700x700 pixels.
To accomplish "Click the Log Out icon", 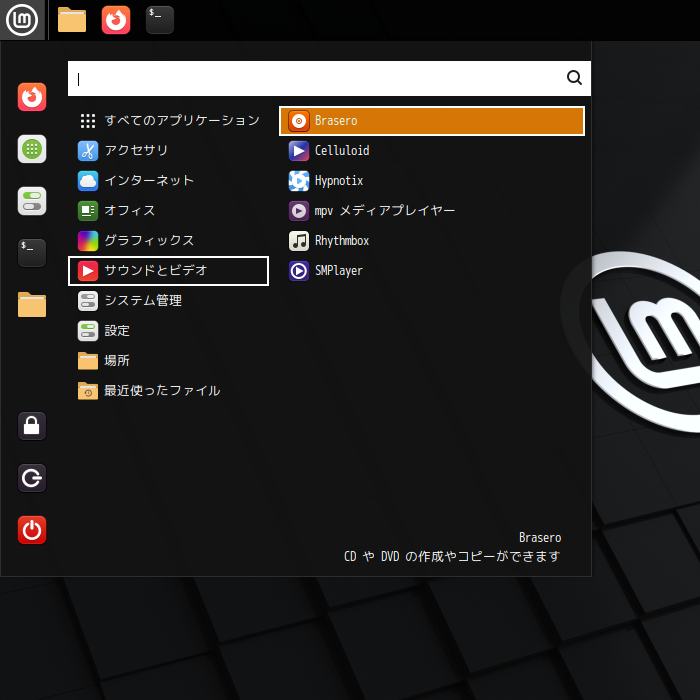I will coord(32,478).
